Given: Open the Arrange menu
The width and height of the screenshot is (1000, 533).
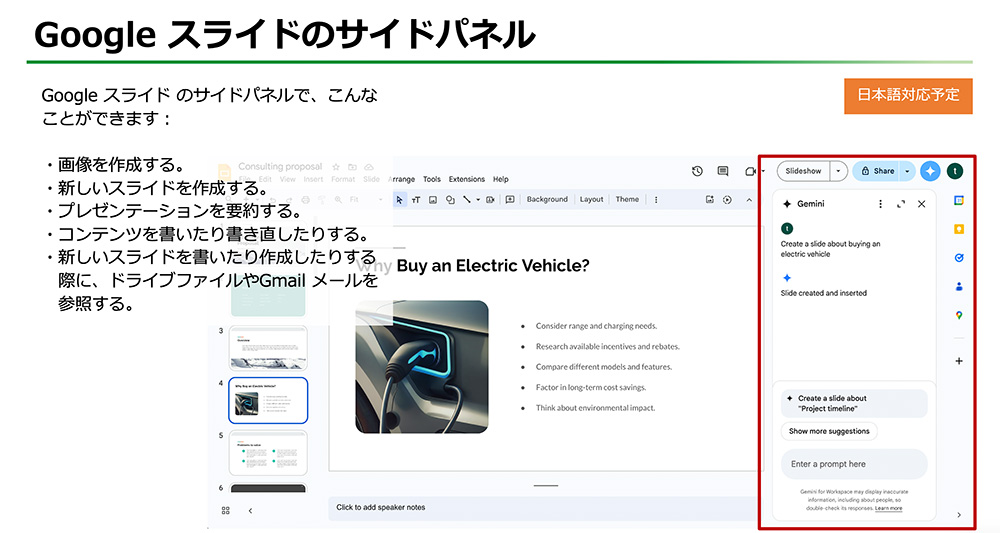Looking at the screenshot, I should click(402, 179).
